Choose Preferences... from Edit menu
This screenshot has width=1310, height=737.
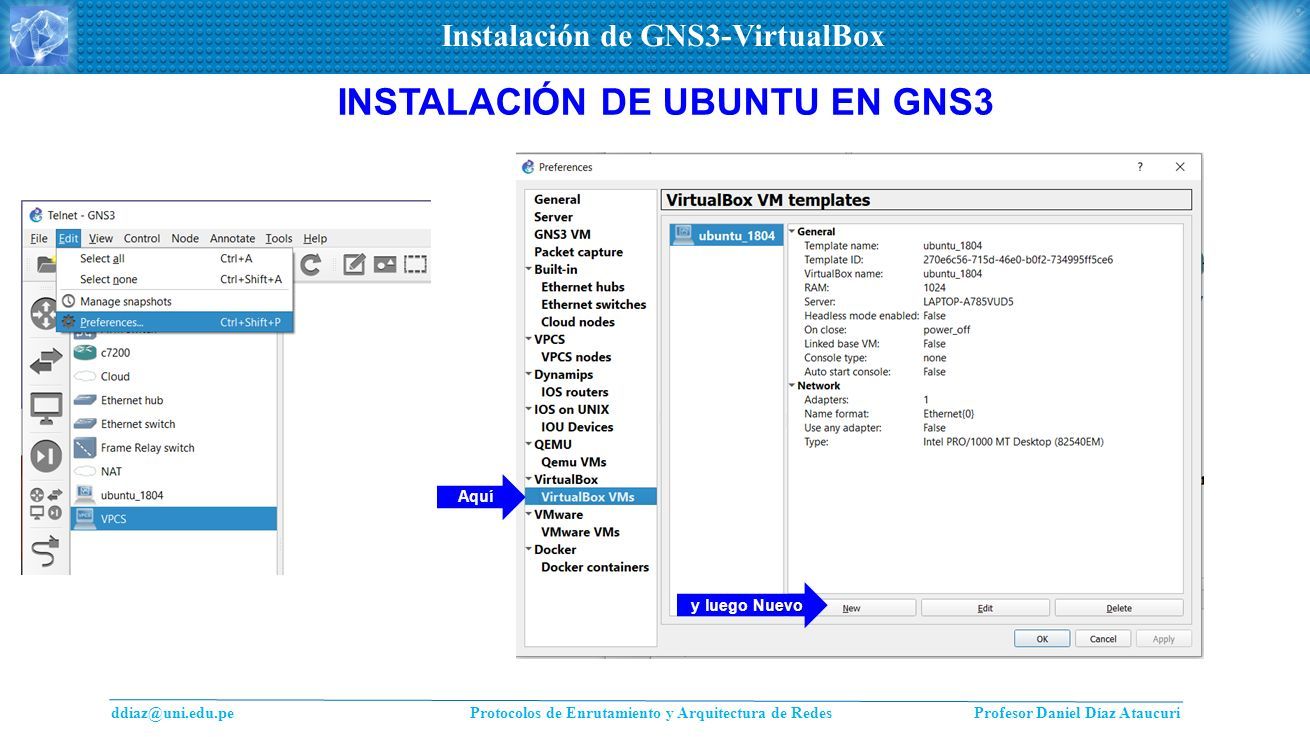pyautogui.click(x=174, y=322)
